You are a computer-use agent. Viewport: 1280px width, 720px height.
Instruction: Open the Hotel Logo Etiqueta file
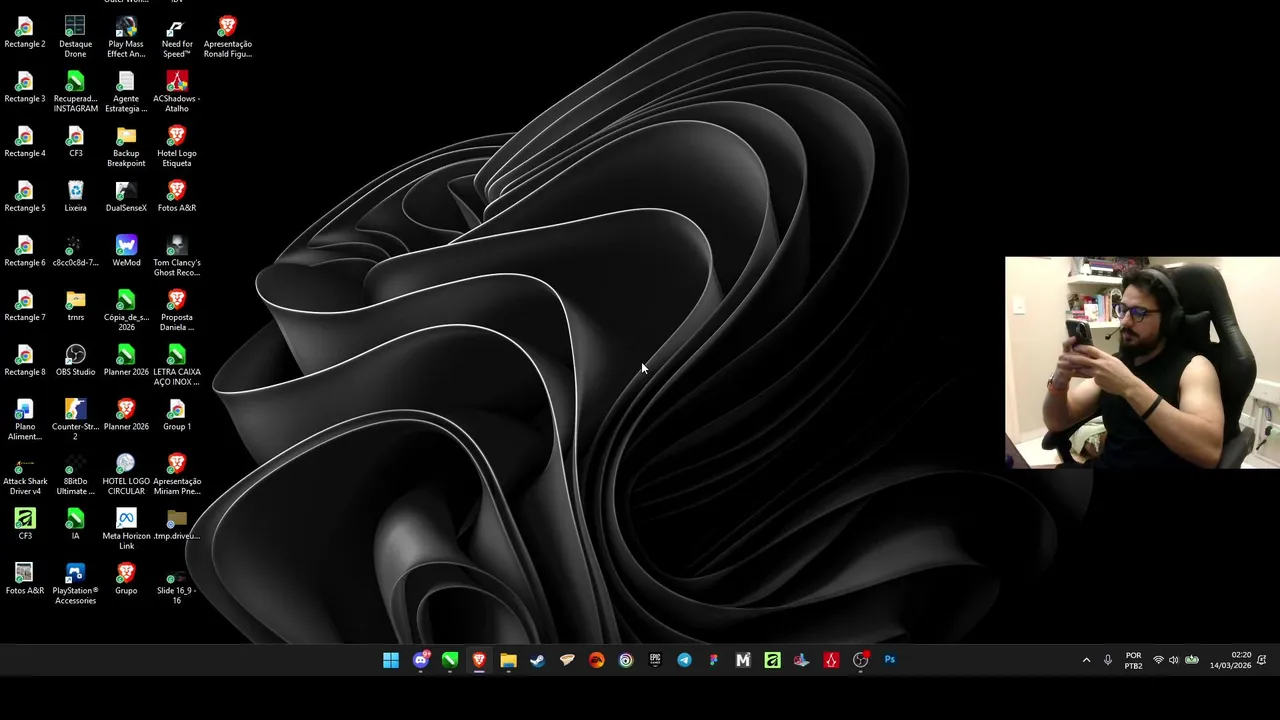click(177, 146)
